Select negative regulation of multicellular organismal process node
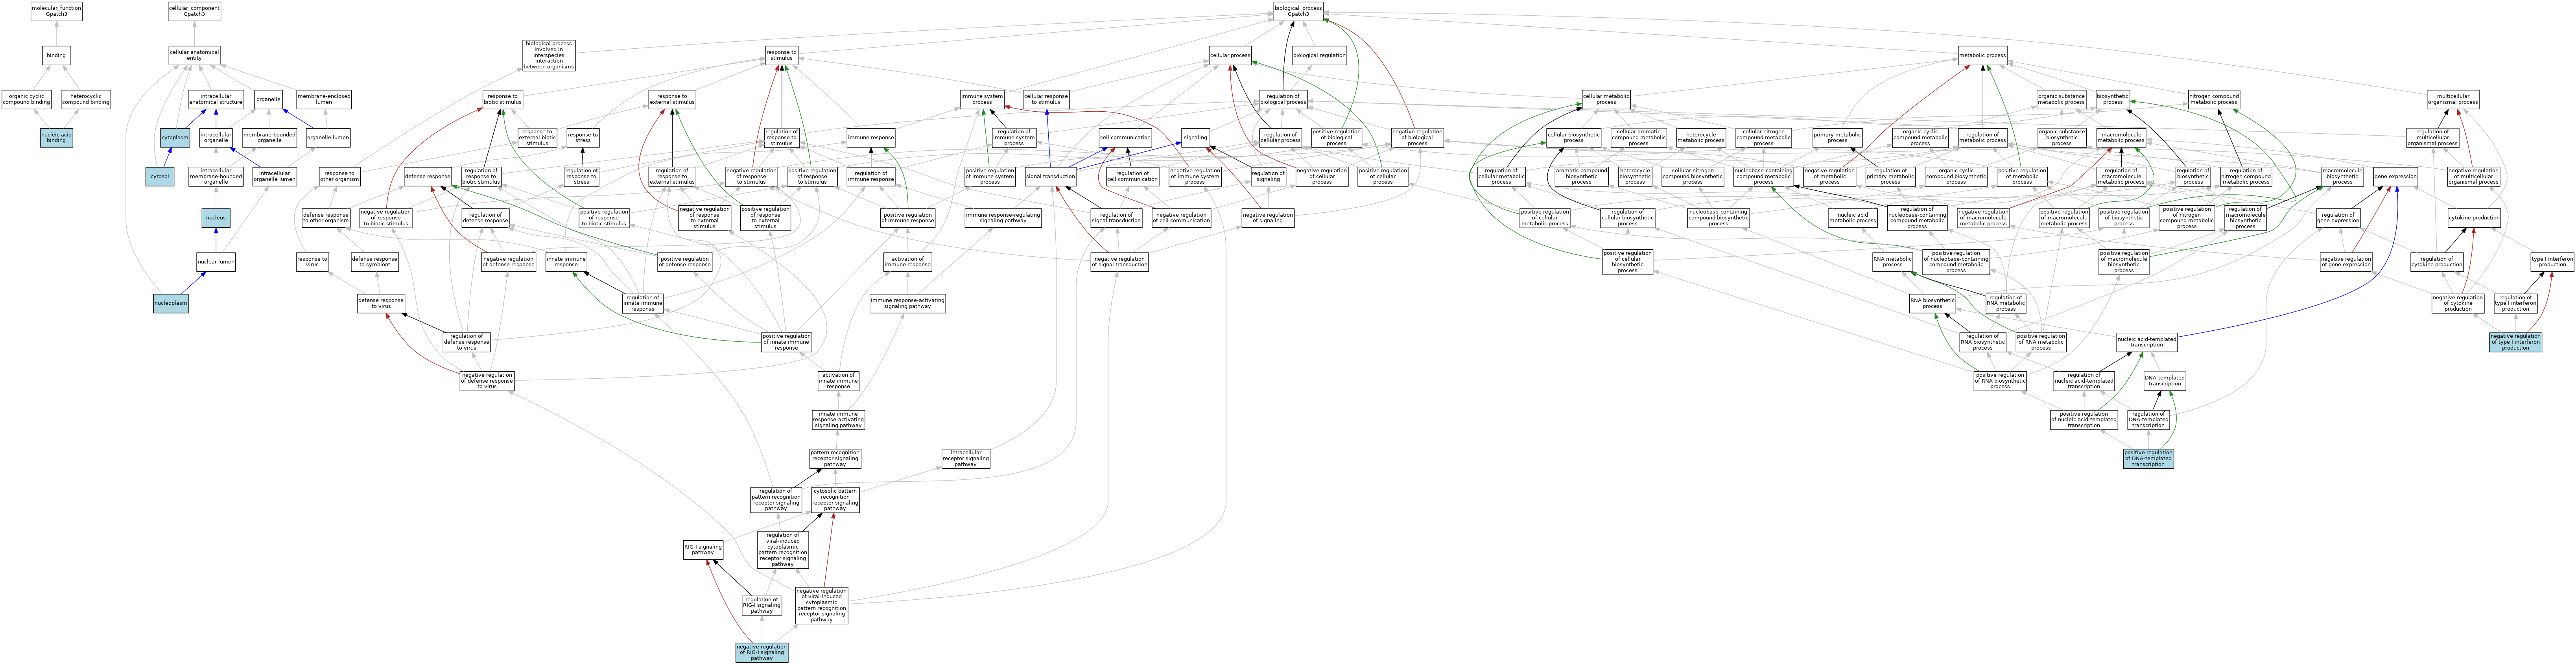The height and width of the screenshot is (665, 2576). 2473,177
